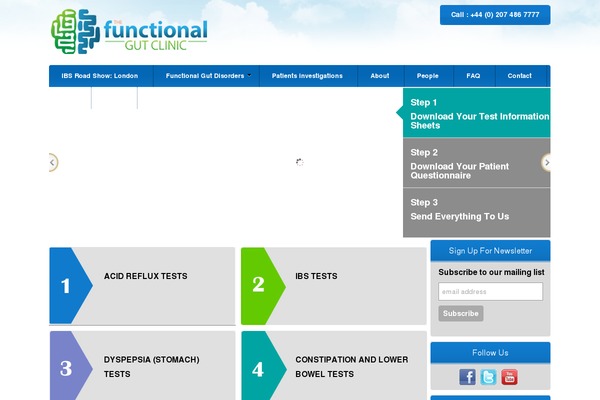Screen dimensions: 600x400
Task: Open Dyspepsia (Stomach) Tests link
Action: 152,367
